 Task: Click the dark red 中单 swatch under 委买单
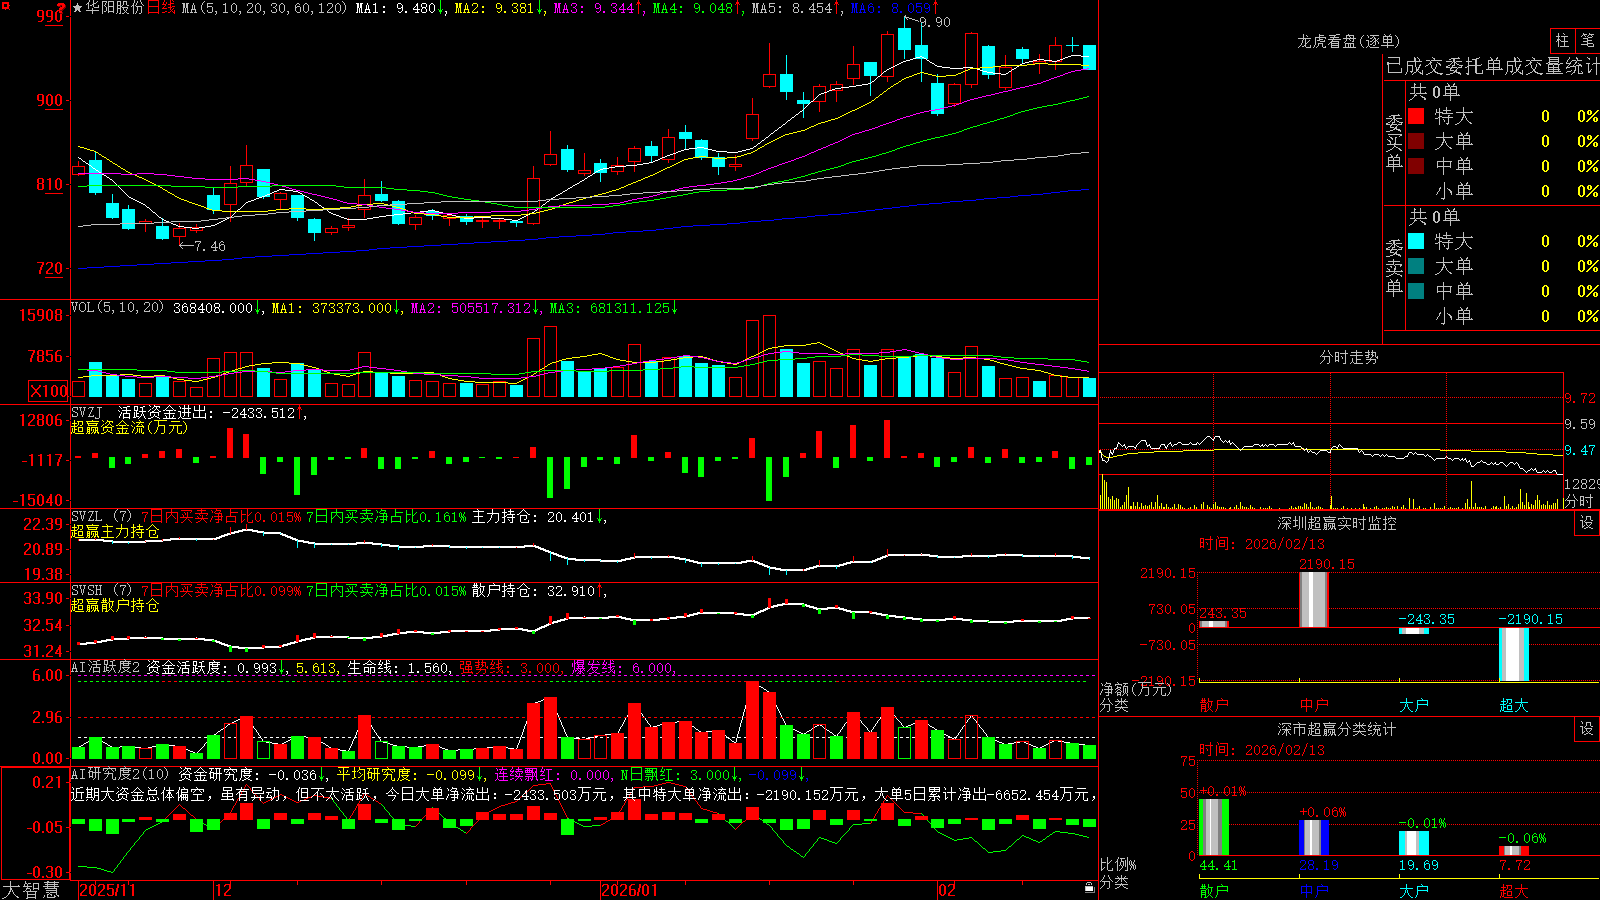point(1416,166)
